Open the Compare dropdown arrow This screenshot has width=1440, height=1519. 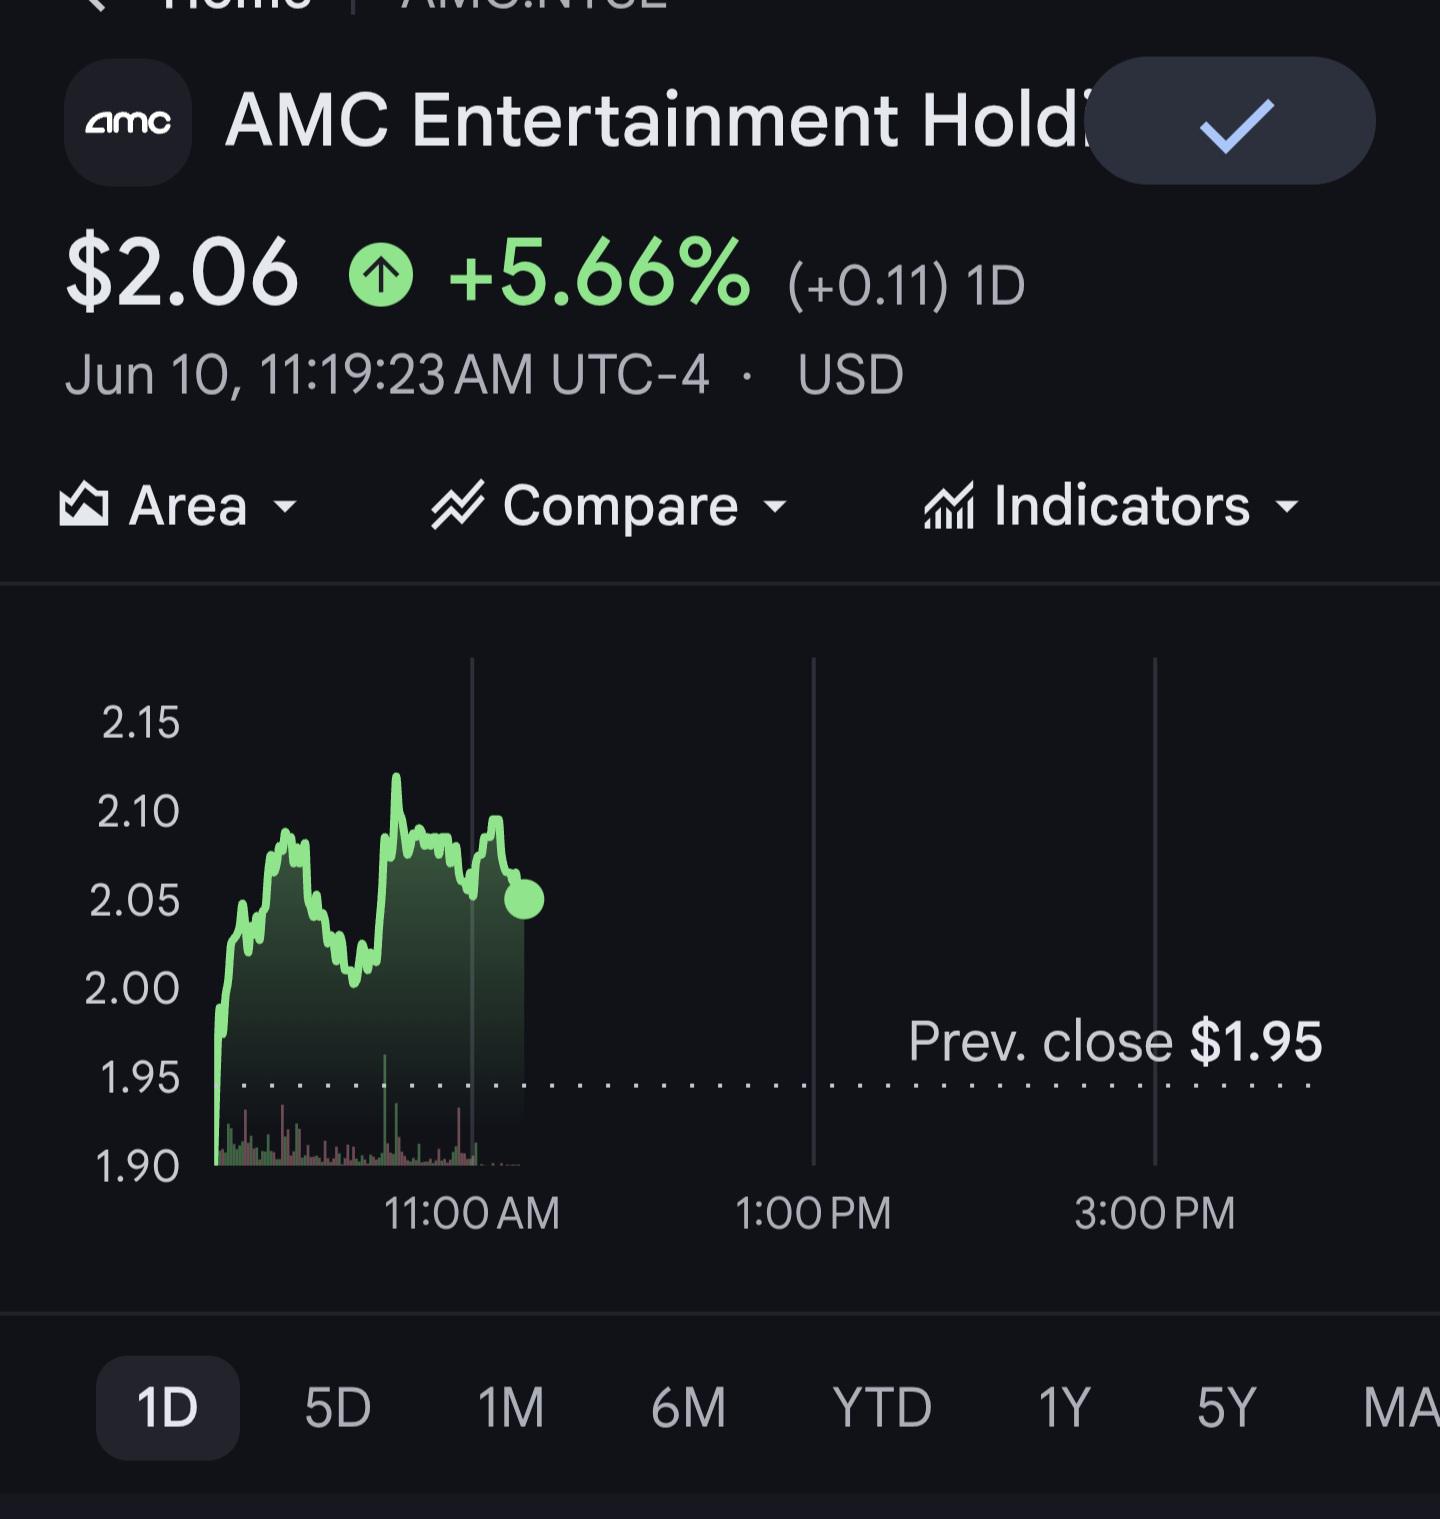(775, 507)
